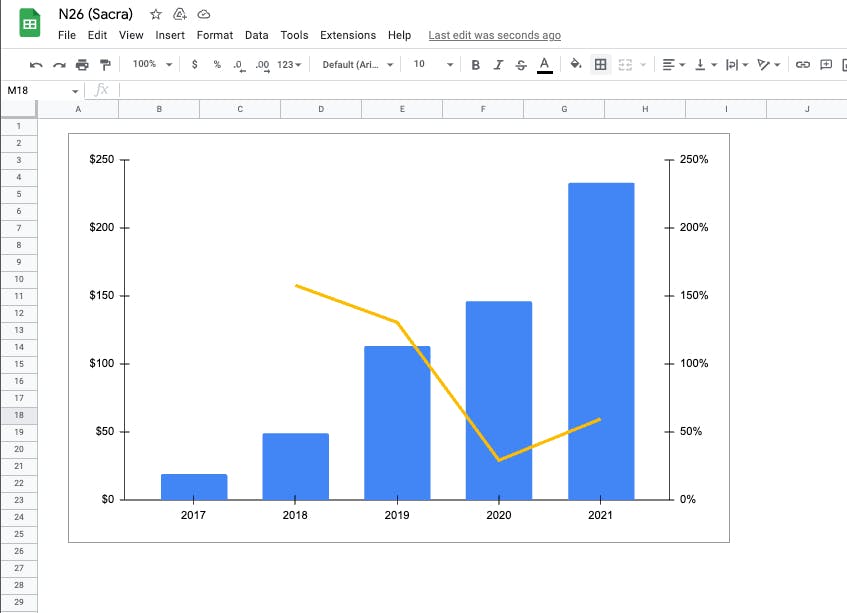Screen dimensions: 847x613
Task: Click merge cells icon
Action: pyautogui.click(x=625, y=65)
